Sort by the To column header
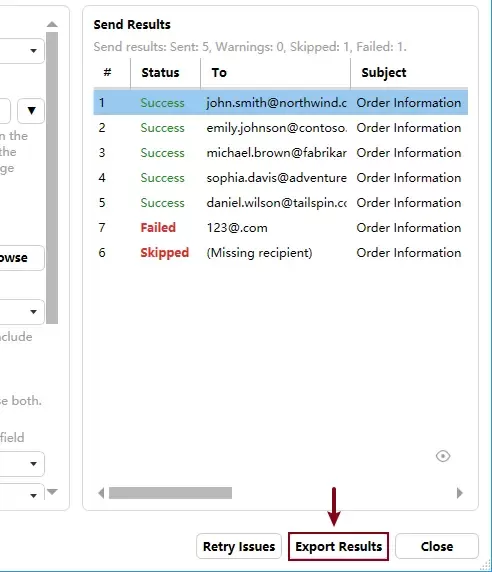This screenshot has width=492, height=572. [x=275, y=73]
